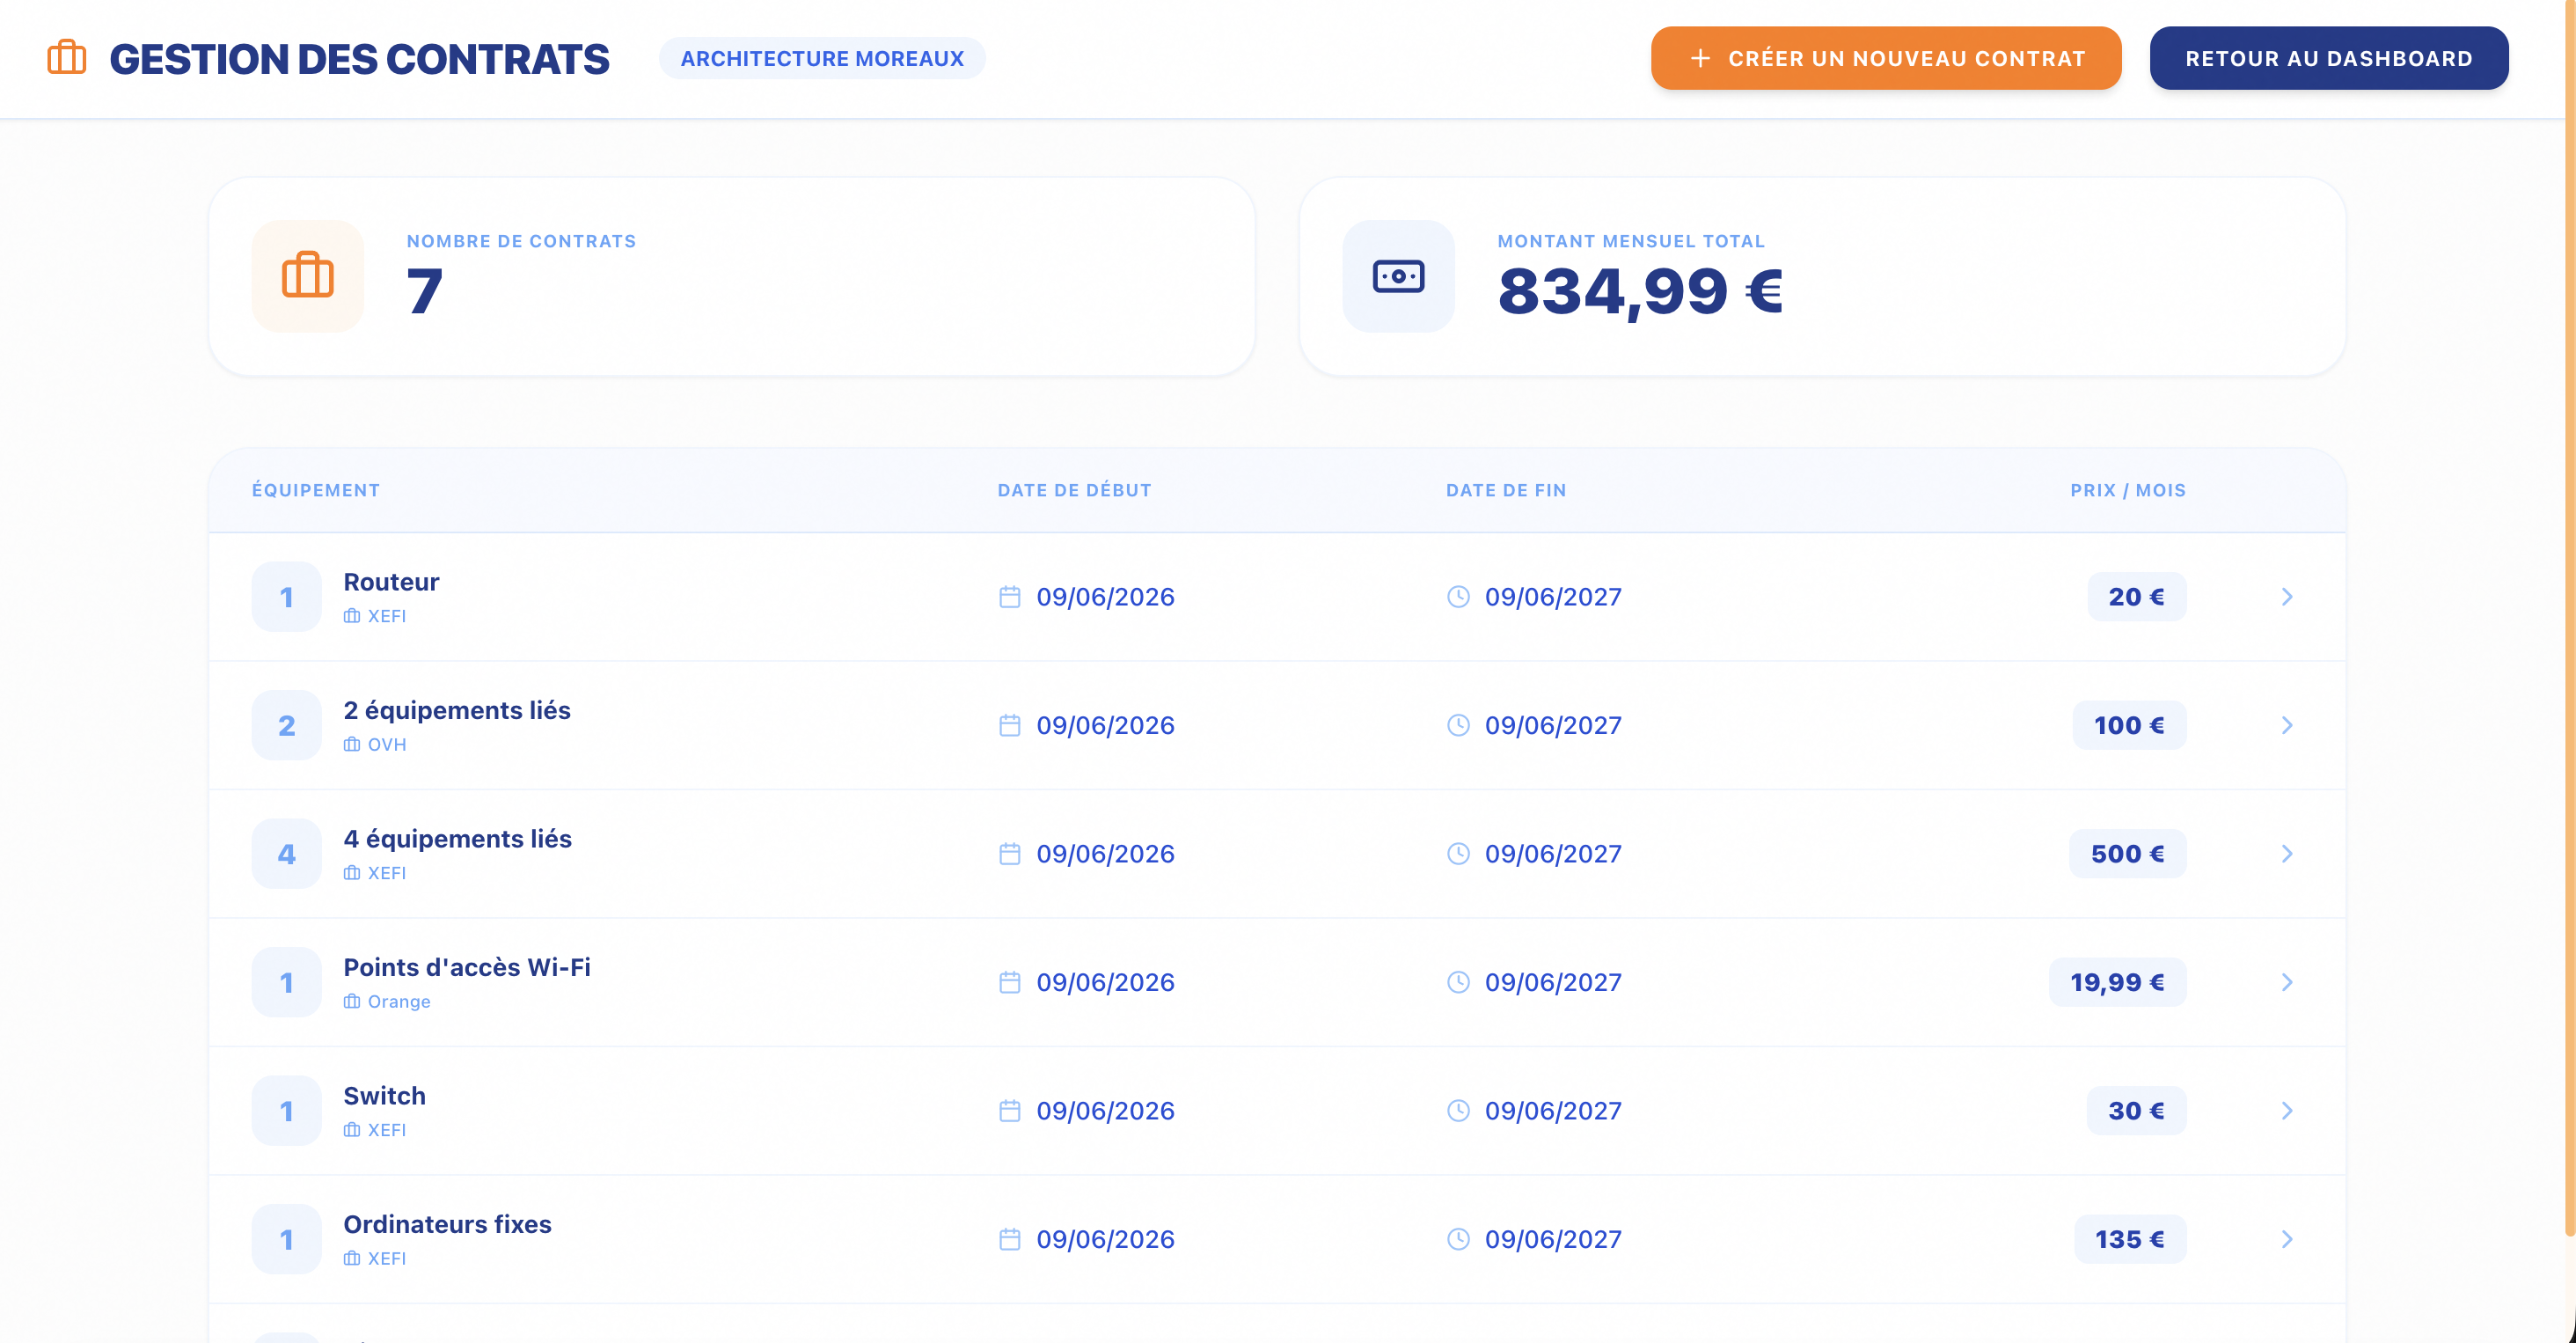This screenshot has width=2576, height=1343.
Task: Open the 4 équipements liés row chevron
Action: (2287, 854)
